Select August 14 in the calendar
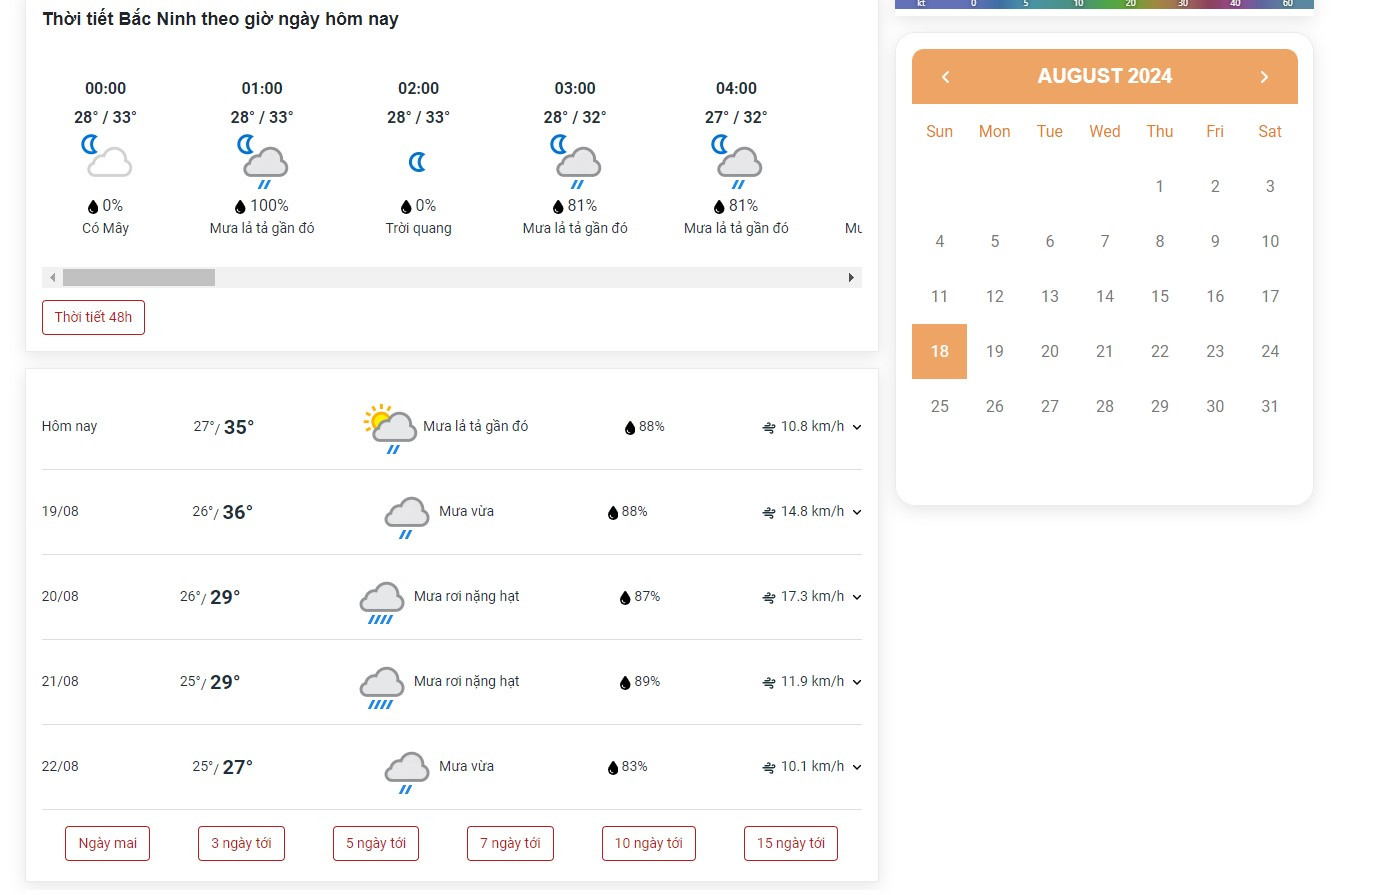 1105,296
